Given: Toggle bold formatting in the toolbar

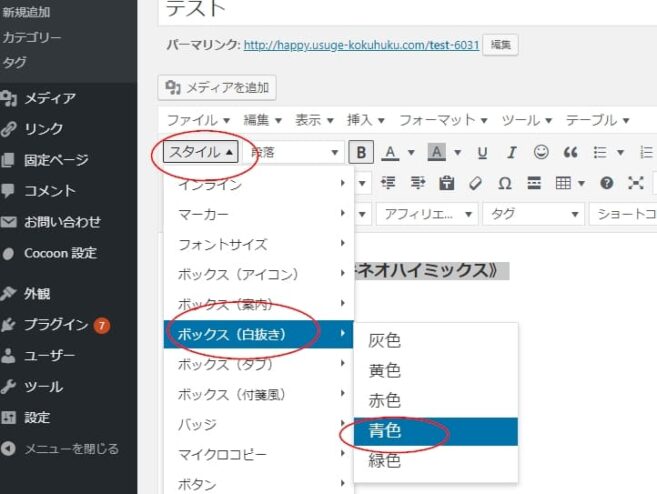Looking at the screenshot, I should pos(360,152).
